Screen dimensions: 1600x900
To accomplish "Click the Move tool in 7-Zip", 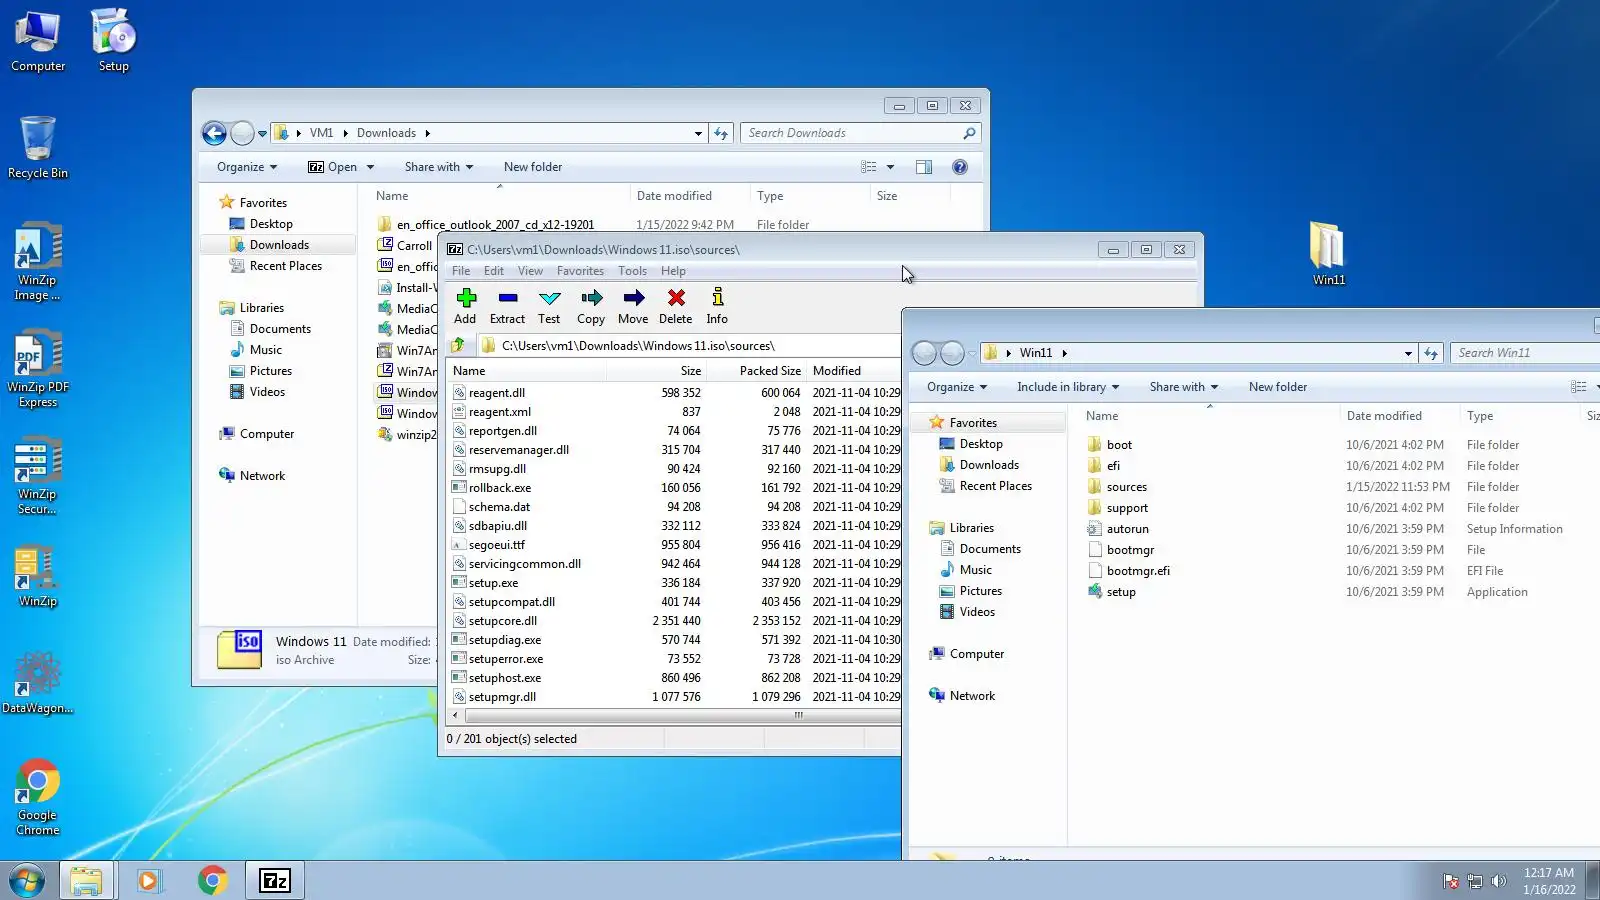I will point(633,306).
